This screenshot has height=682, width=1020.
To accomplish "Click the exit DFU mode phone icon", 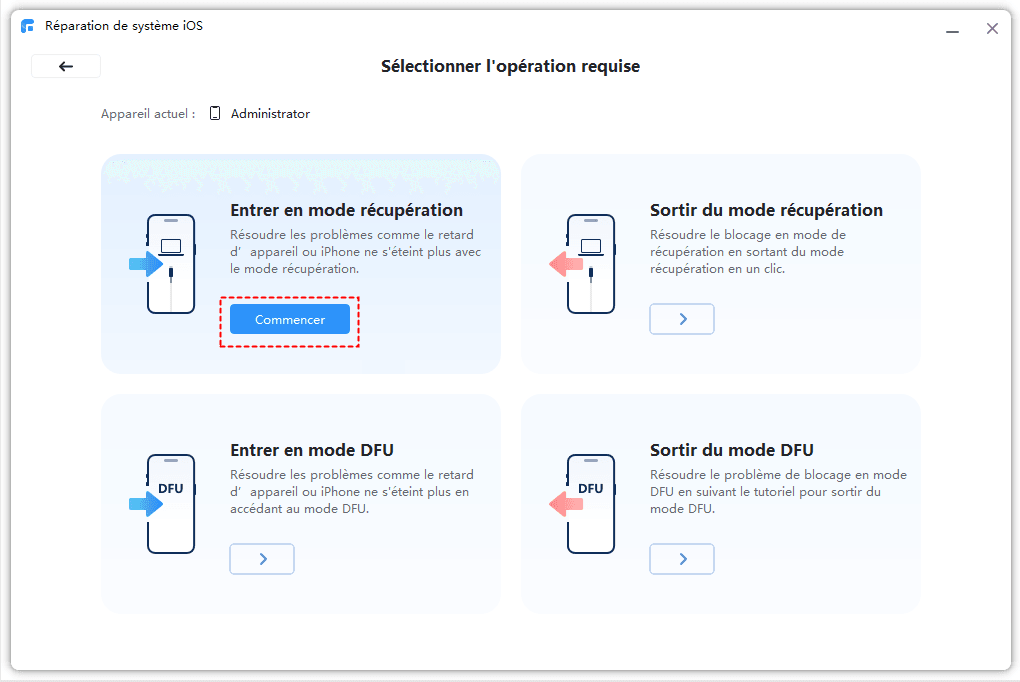I will pos(589,504).
